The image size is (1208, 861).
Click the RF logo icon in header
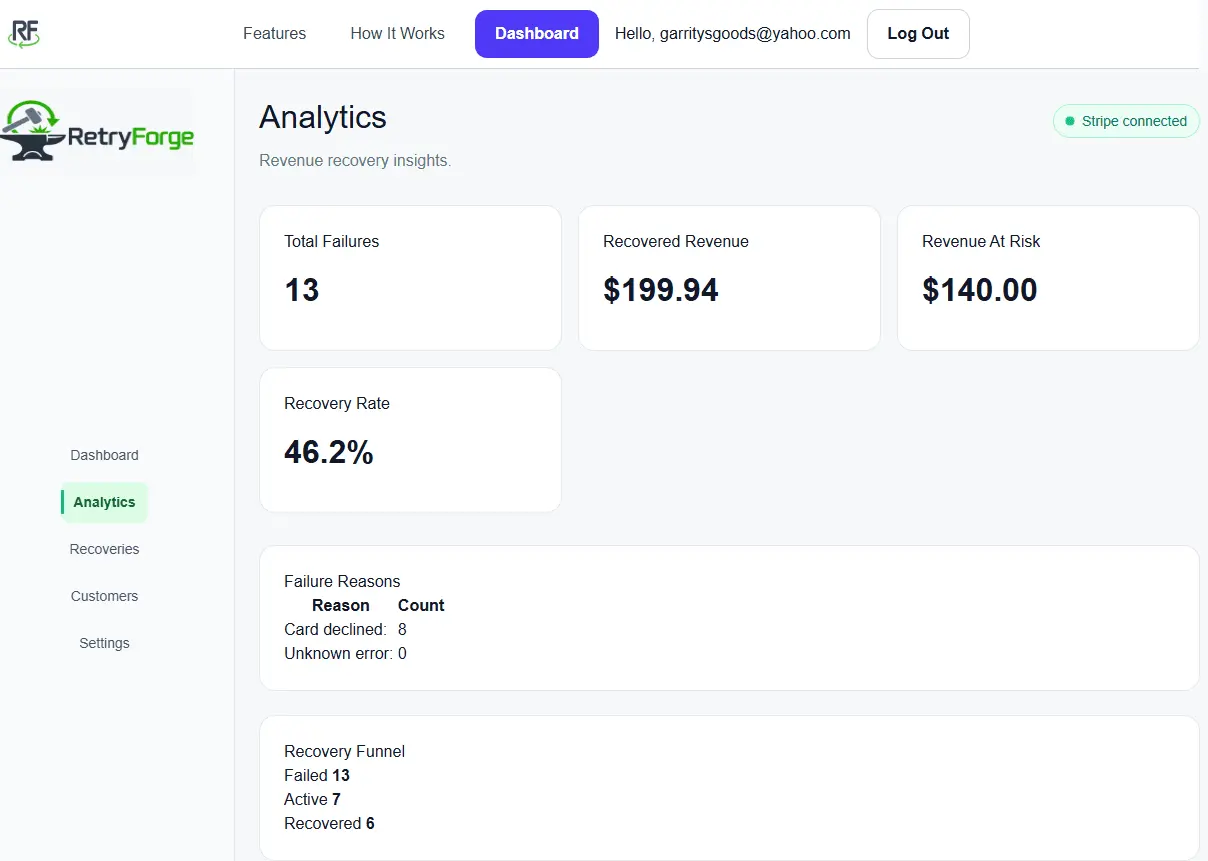[24, 33]
